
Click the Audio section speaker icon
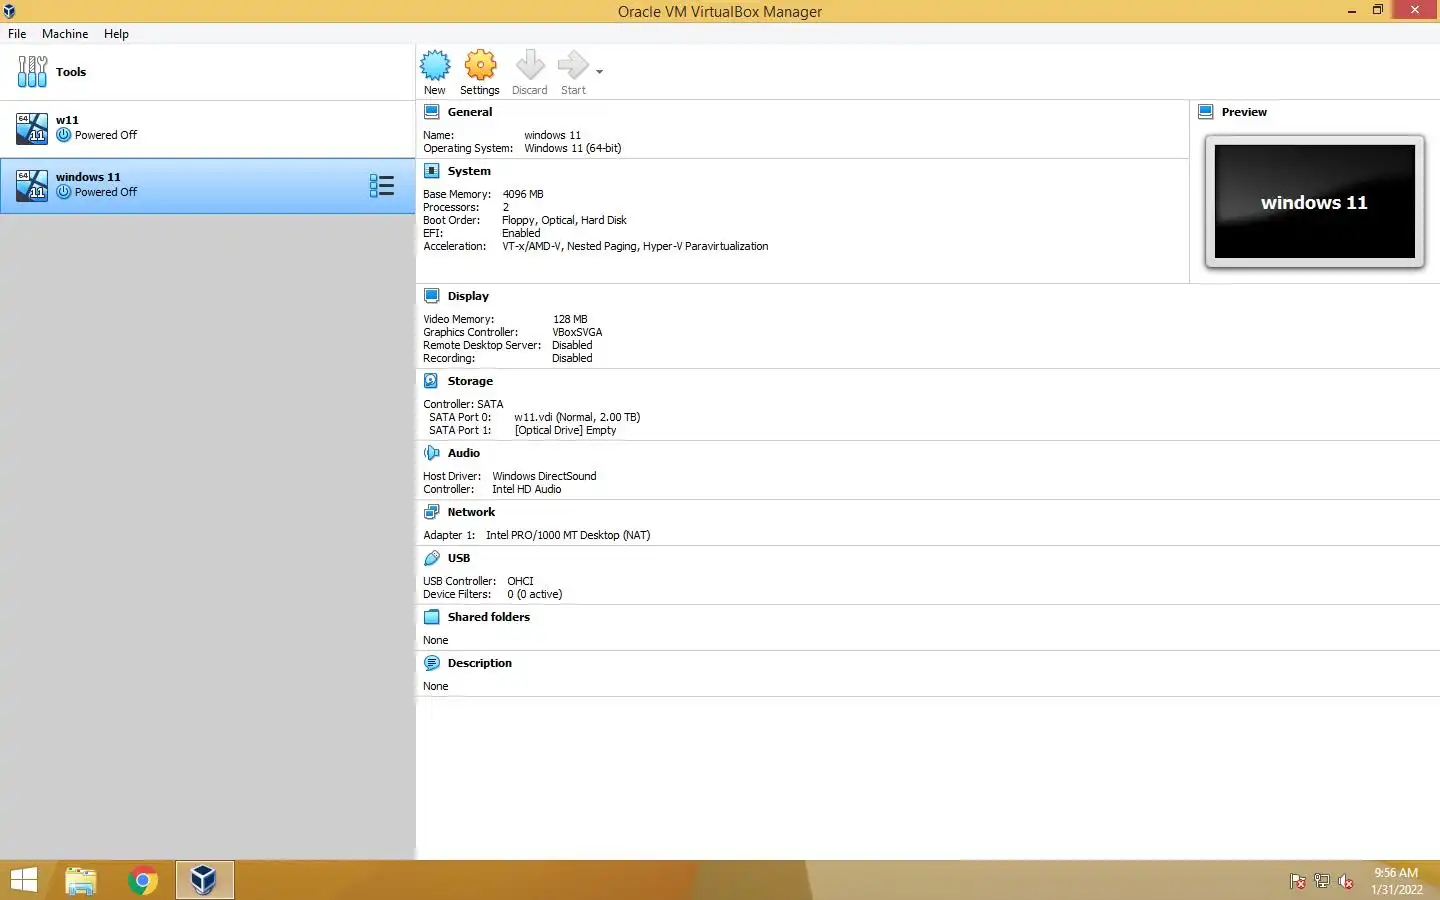coord(432,453)
